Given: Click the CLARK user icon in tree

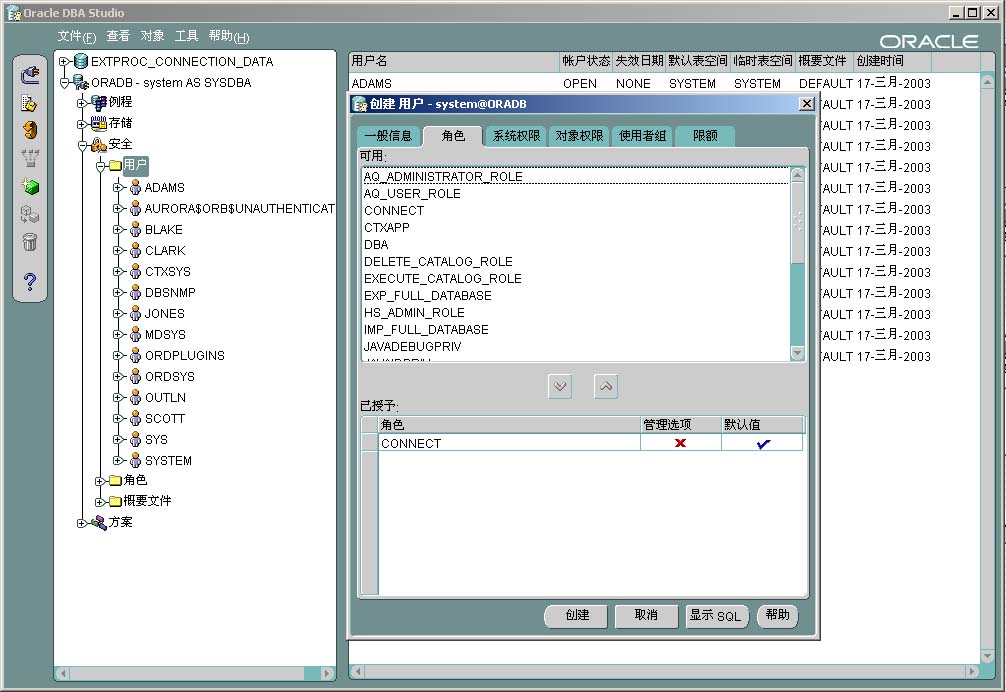Looking at the screenshot, I should 135,250.
